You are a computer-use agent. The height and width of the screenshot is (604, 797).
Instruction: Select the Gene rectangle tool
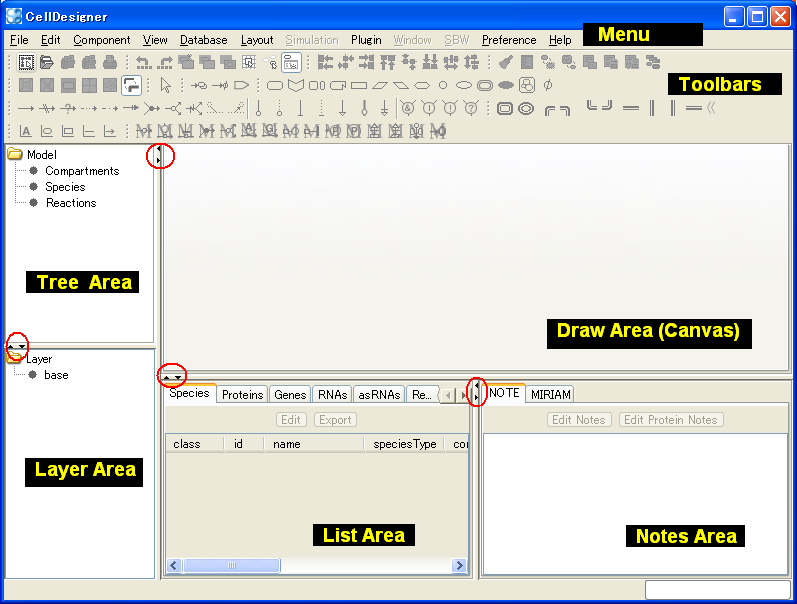click(359, 85)
